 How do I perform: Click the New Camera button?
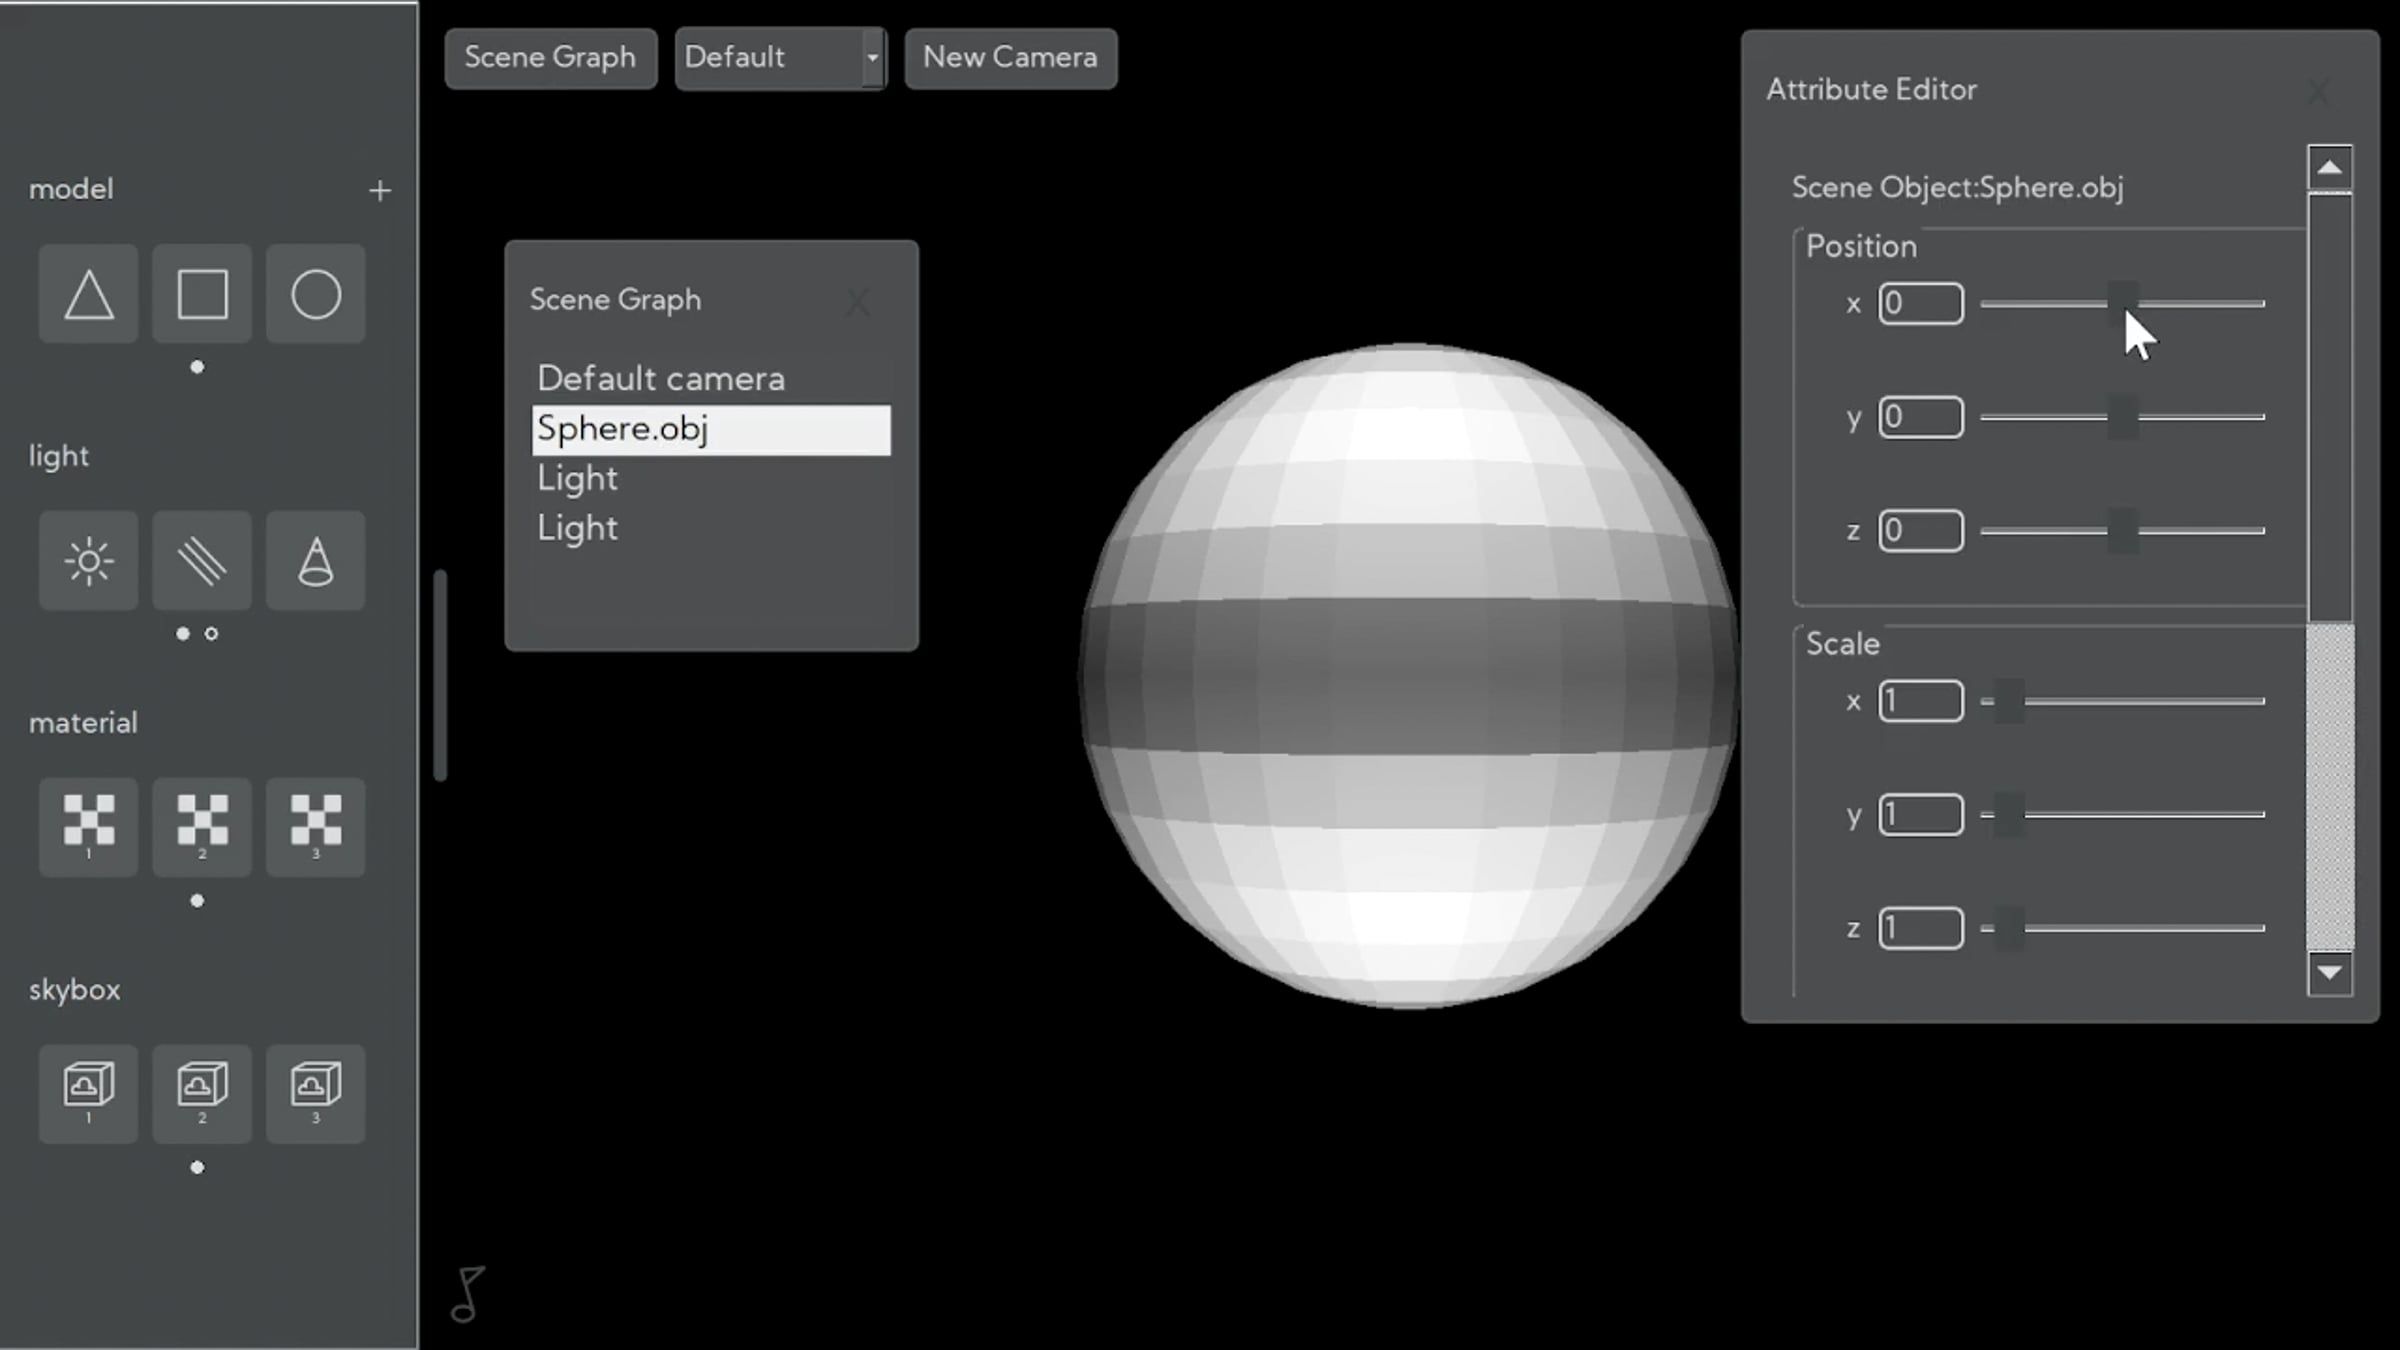click(1011, 58)
